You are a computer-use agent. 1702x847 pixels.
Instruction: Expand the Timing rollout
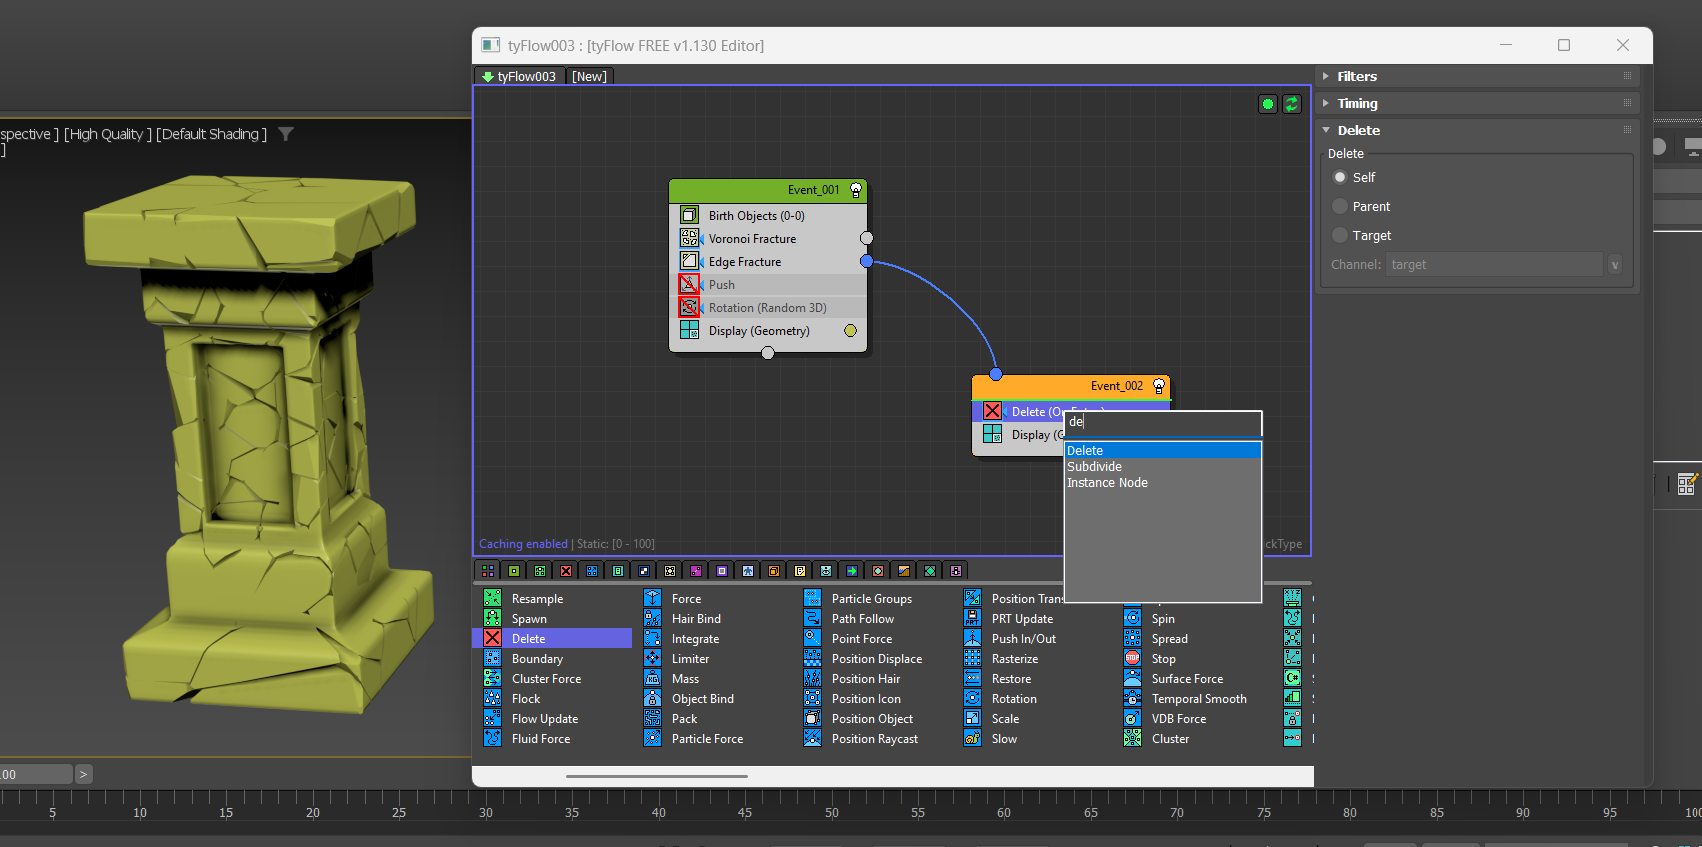pos(1356,103)
